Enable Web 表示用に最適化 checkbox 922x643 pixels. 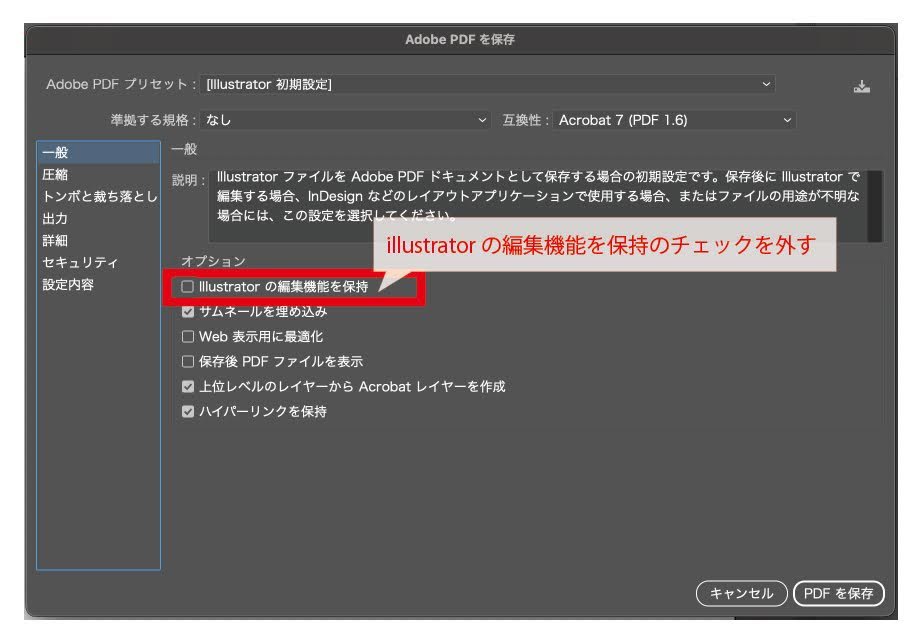coord(188,336)
